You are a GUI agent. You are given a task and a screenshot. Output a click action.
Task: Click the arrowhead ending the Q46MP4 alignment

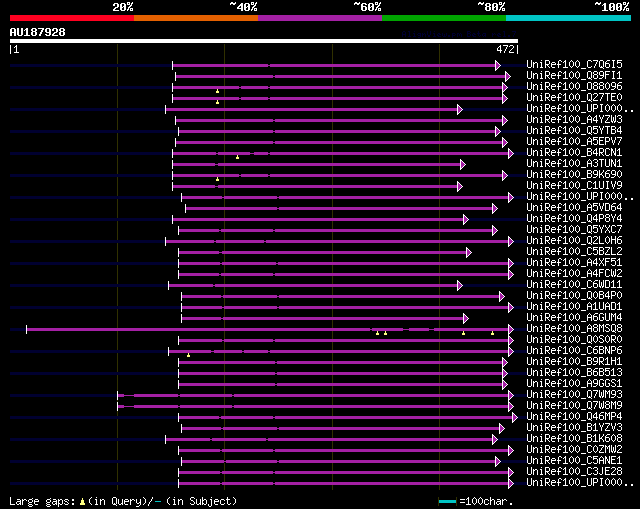coord(514,418)
